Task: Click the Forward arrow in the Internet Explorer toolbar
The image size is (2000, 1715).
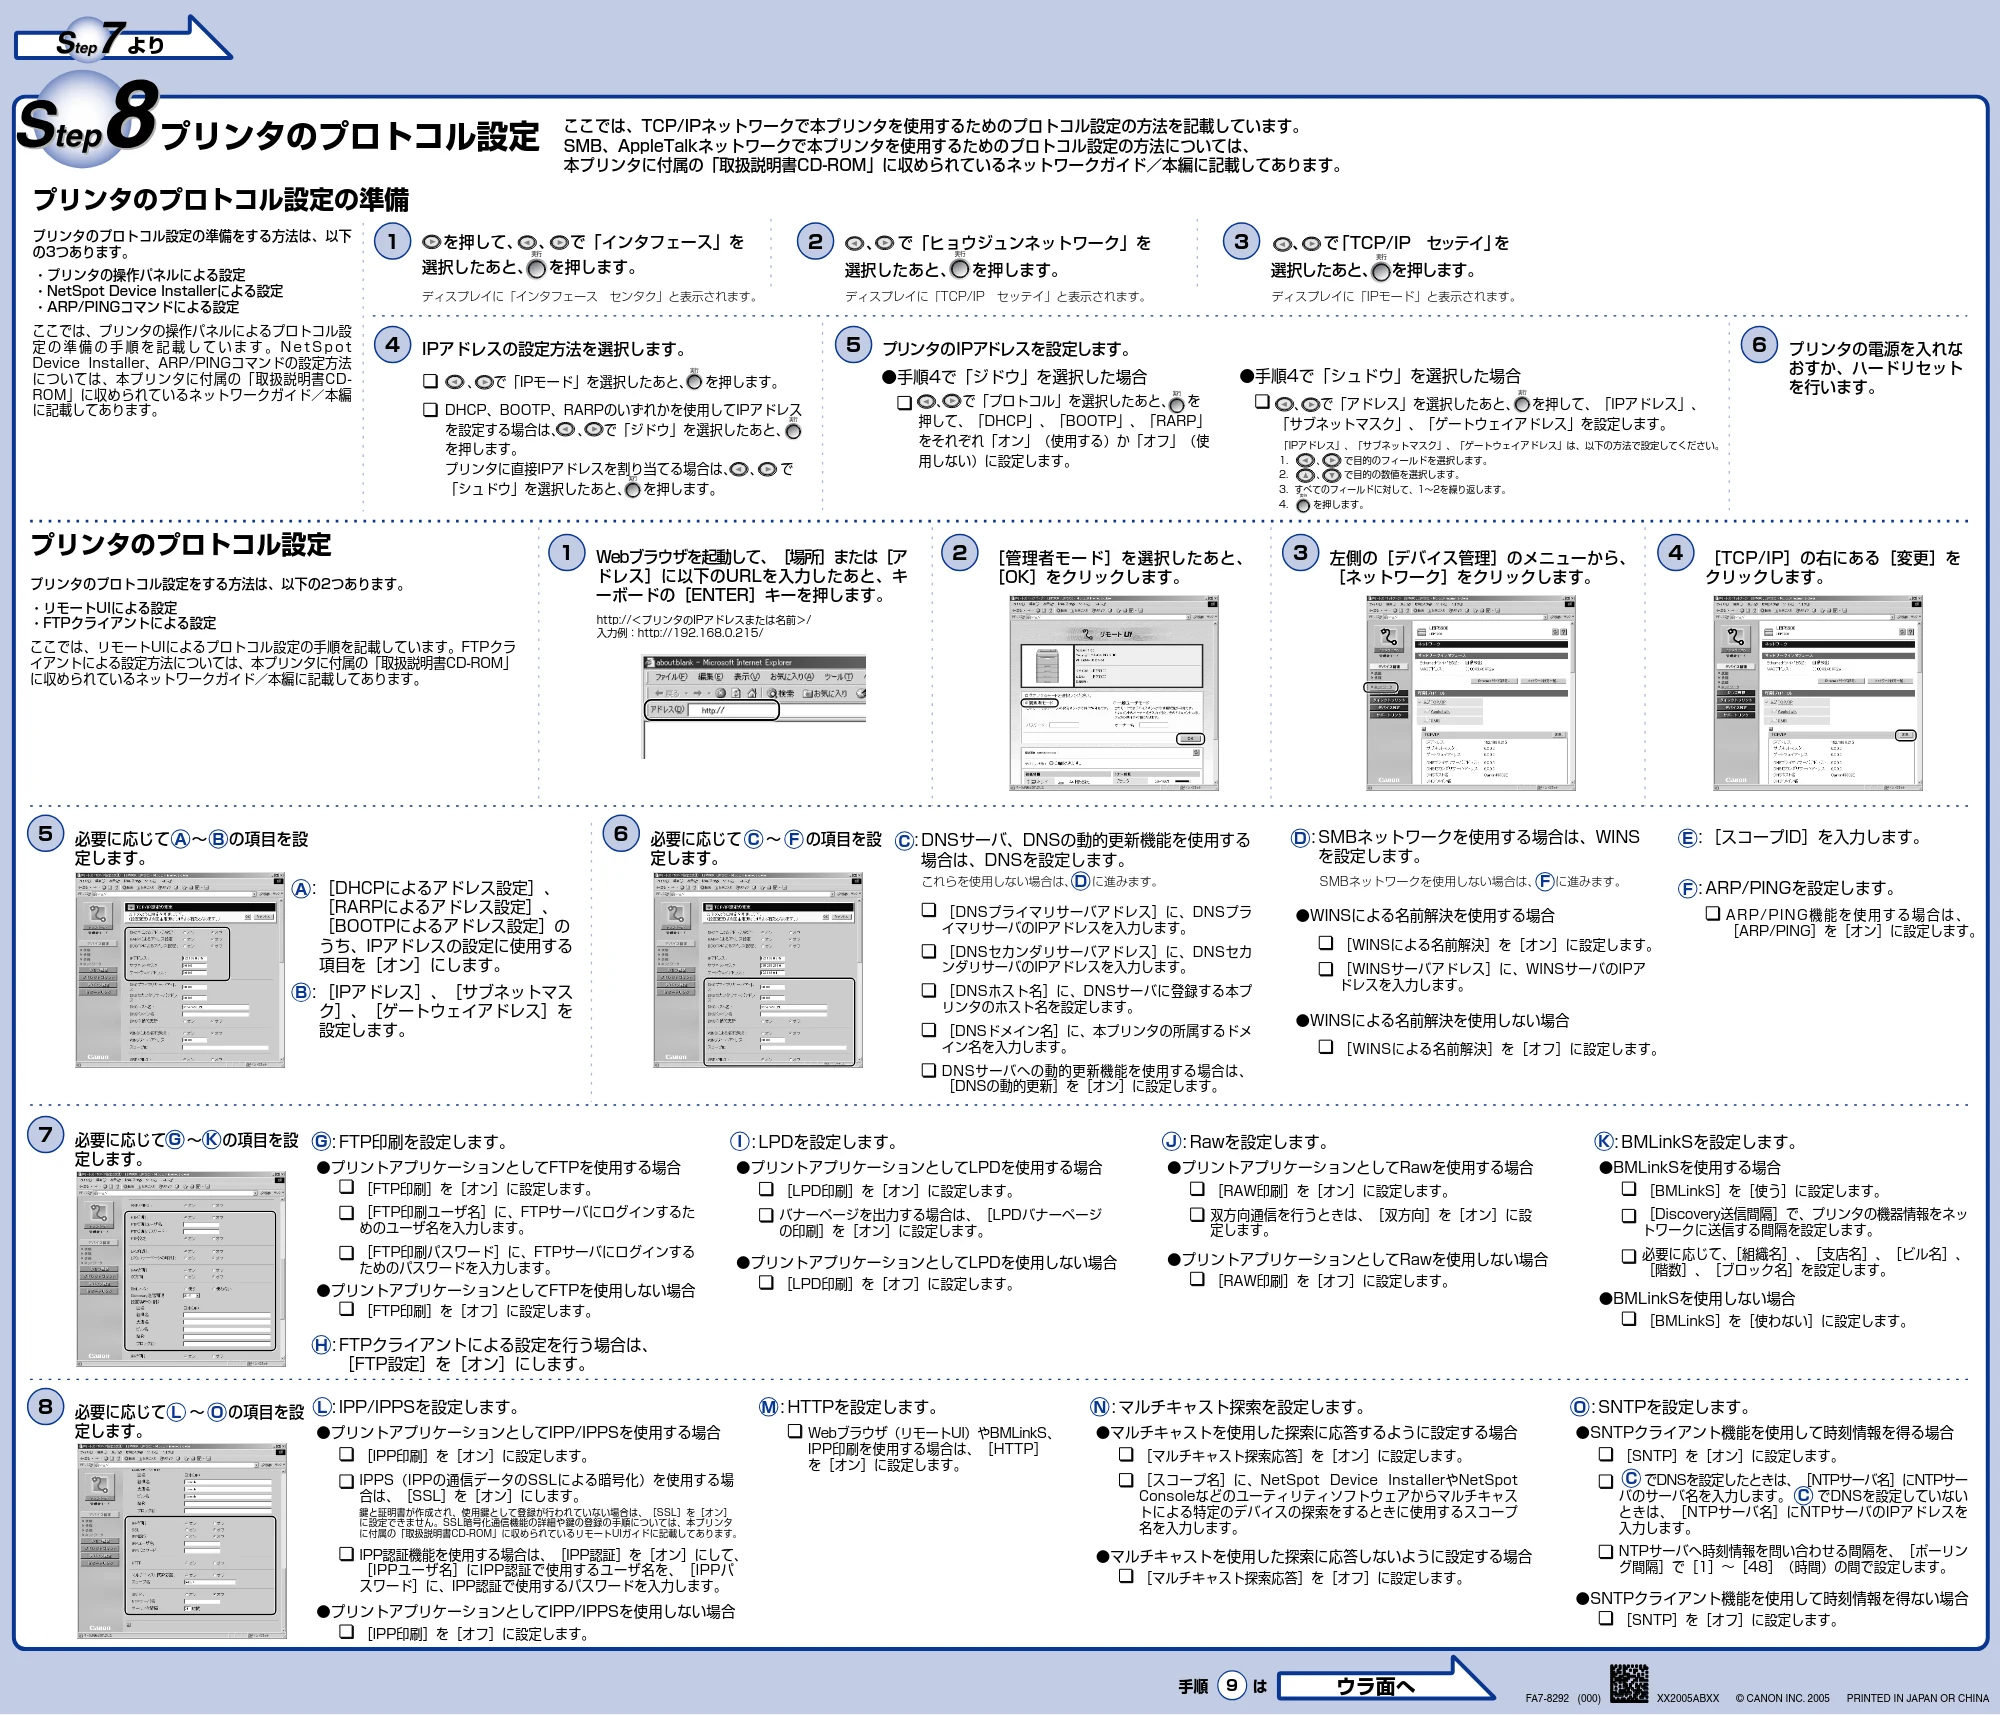Action: 697,693
